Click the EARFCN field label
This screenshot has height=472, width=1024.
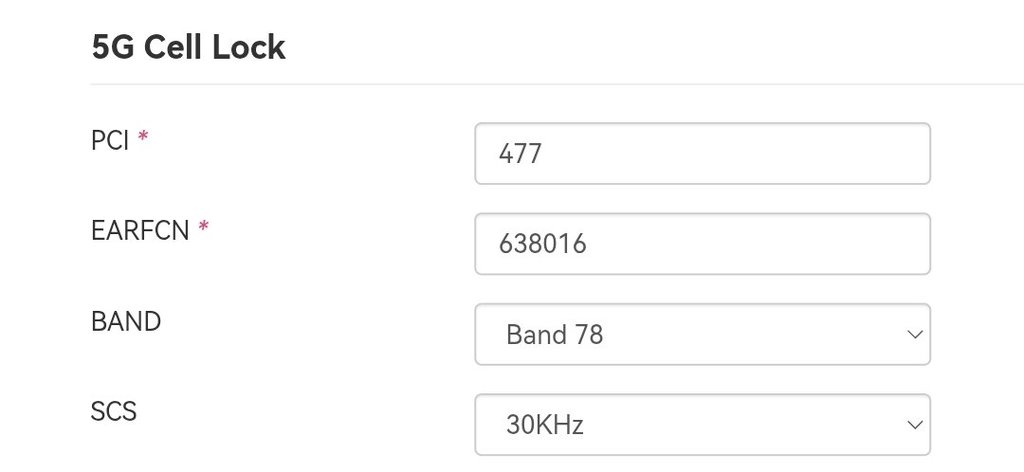click(140, 231)
